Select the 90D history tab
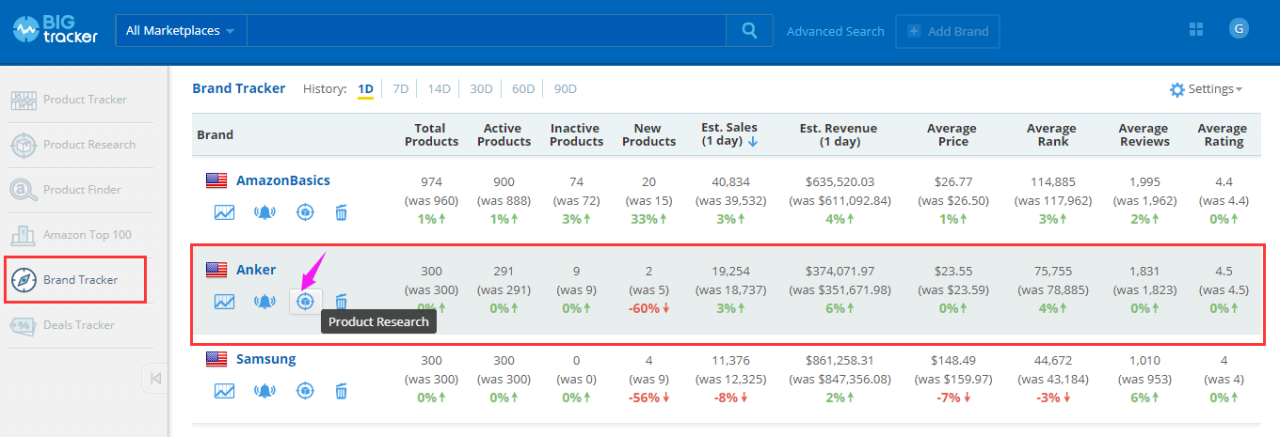Viewport: 1280px width, 437px height. point(565,89)
